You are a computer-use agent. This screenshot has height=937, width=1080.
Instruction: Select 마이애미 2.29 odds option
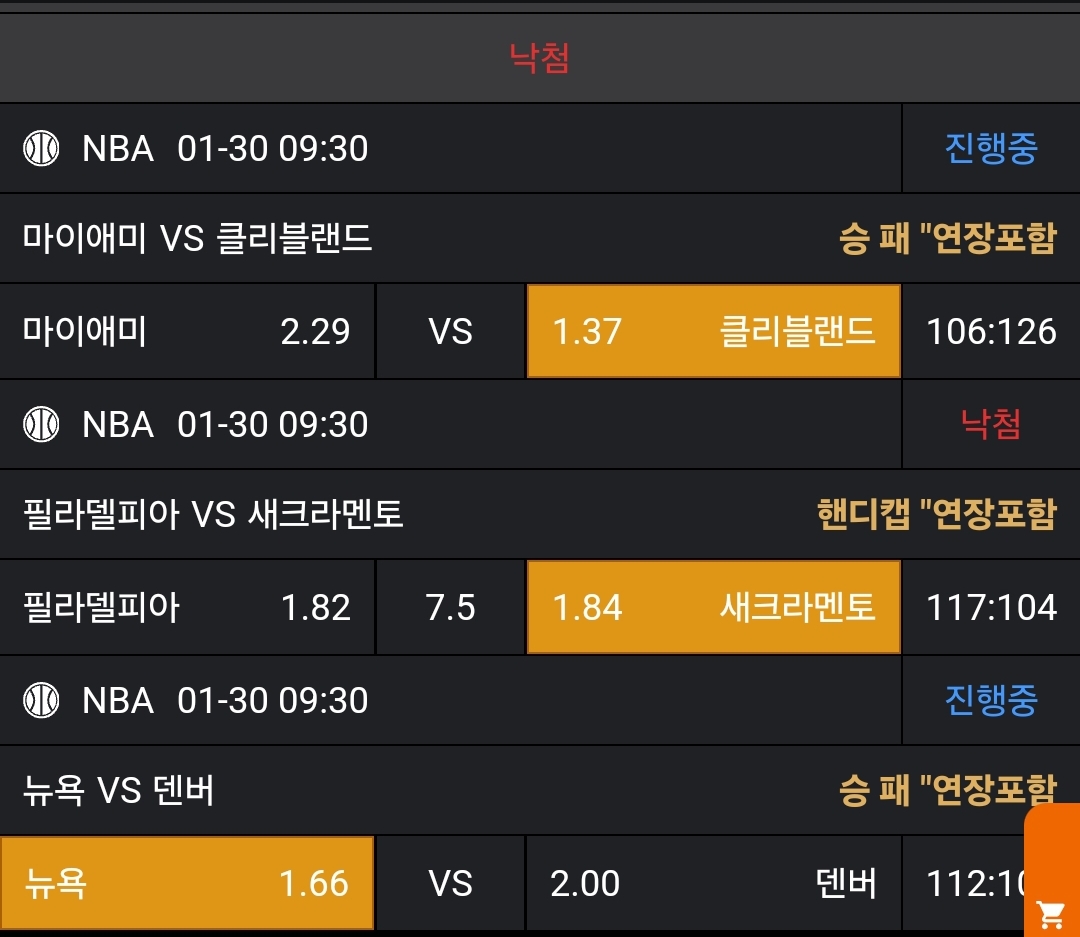[187, 331]
